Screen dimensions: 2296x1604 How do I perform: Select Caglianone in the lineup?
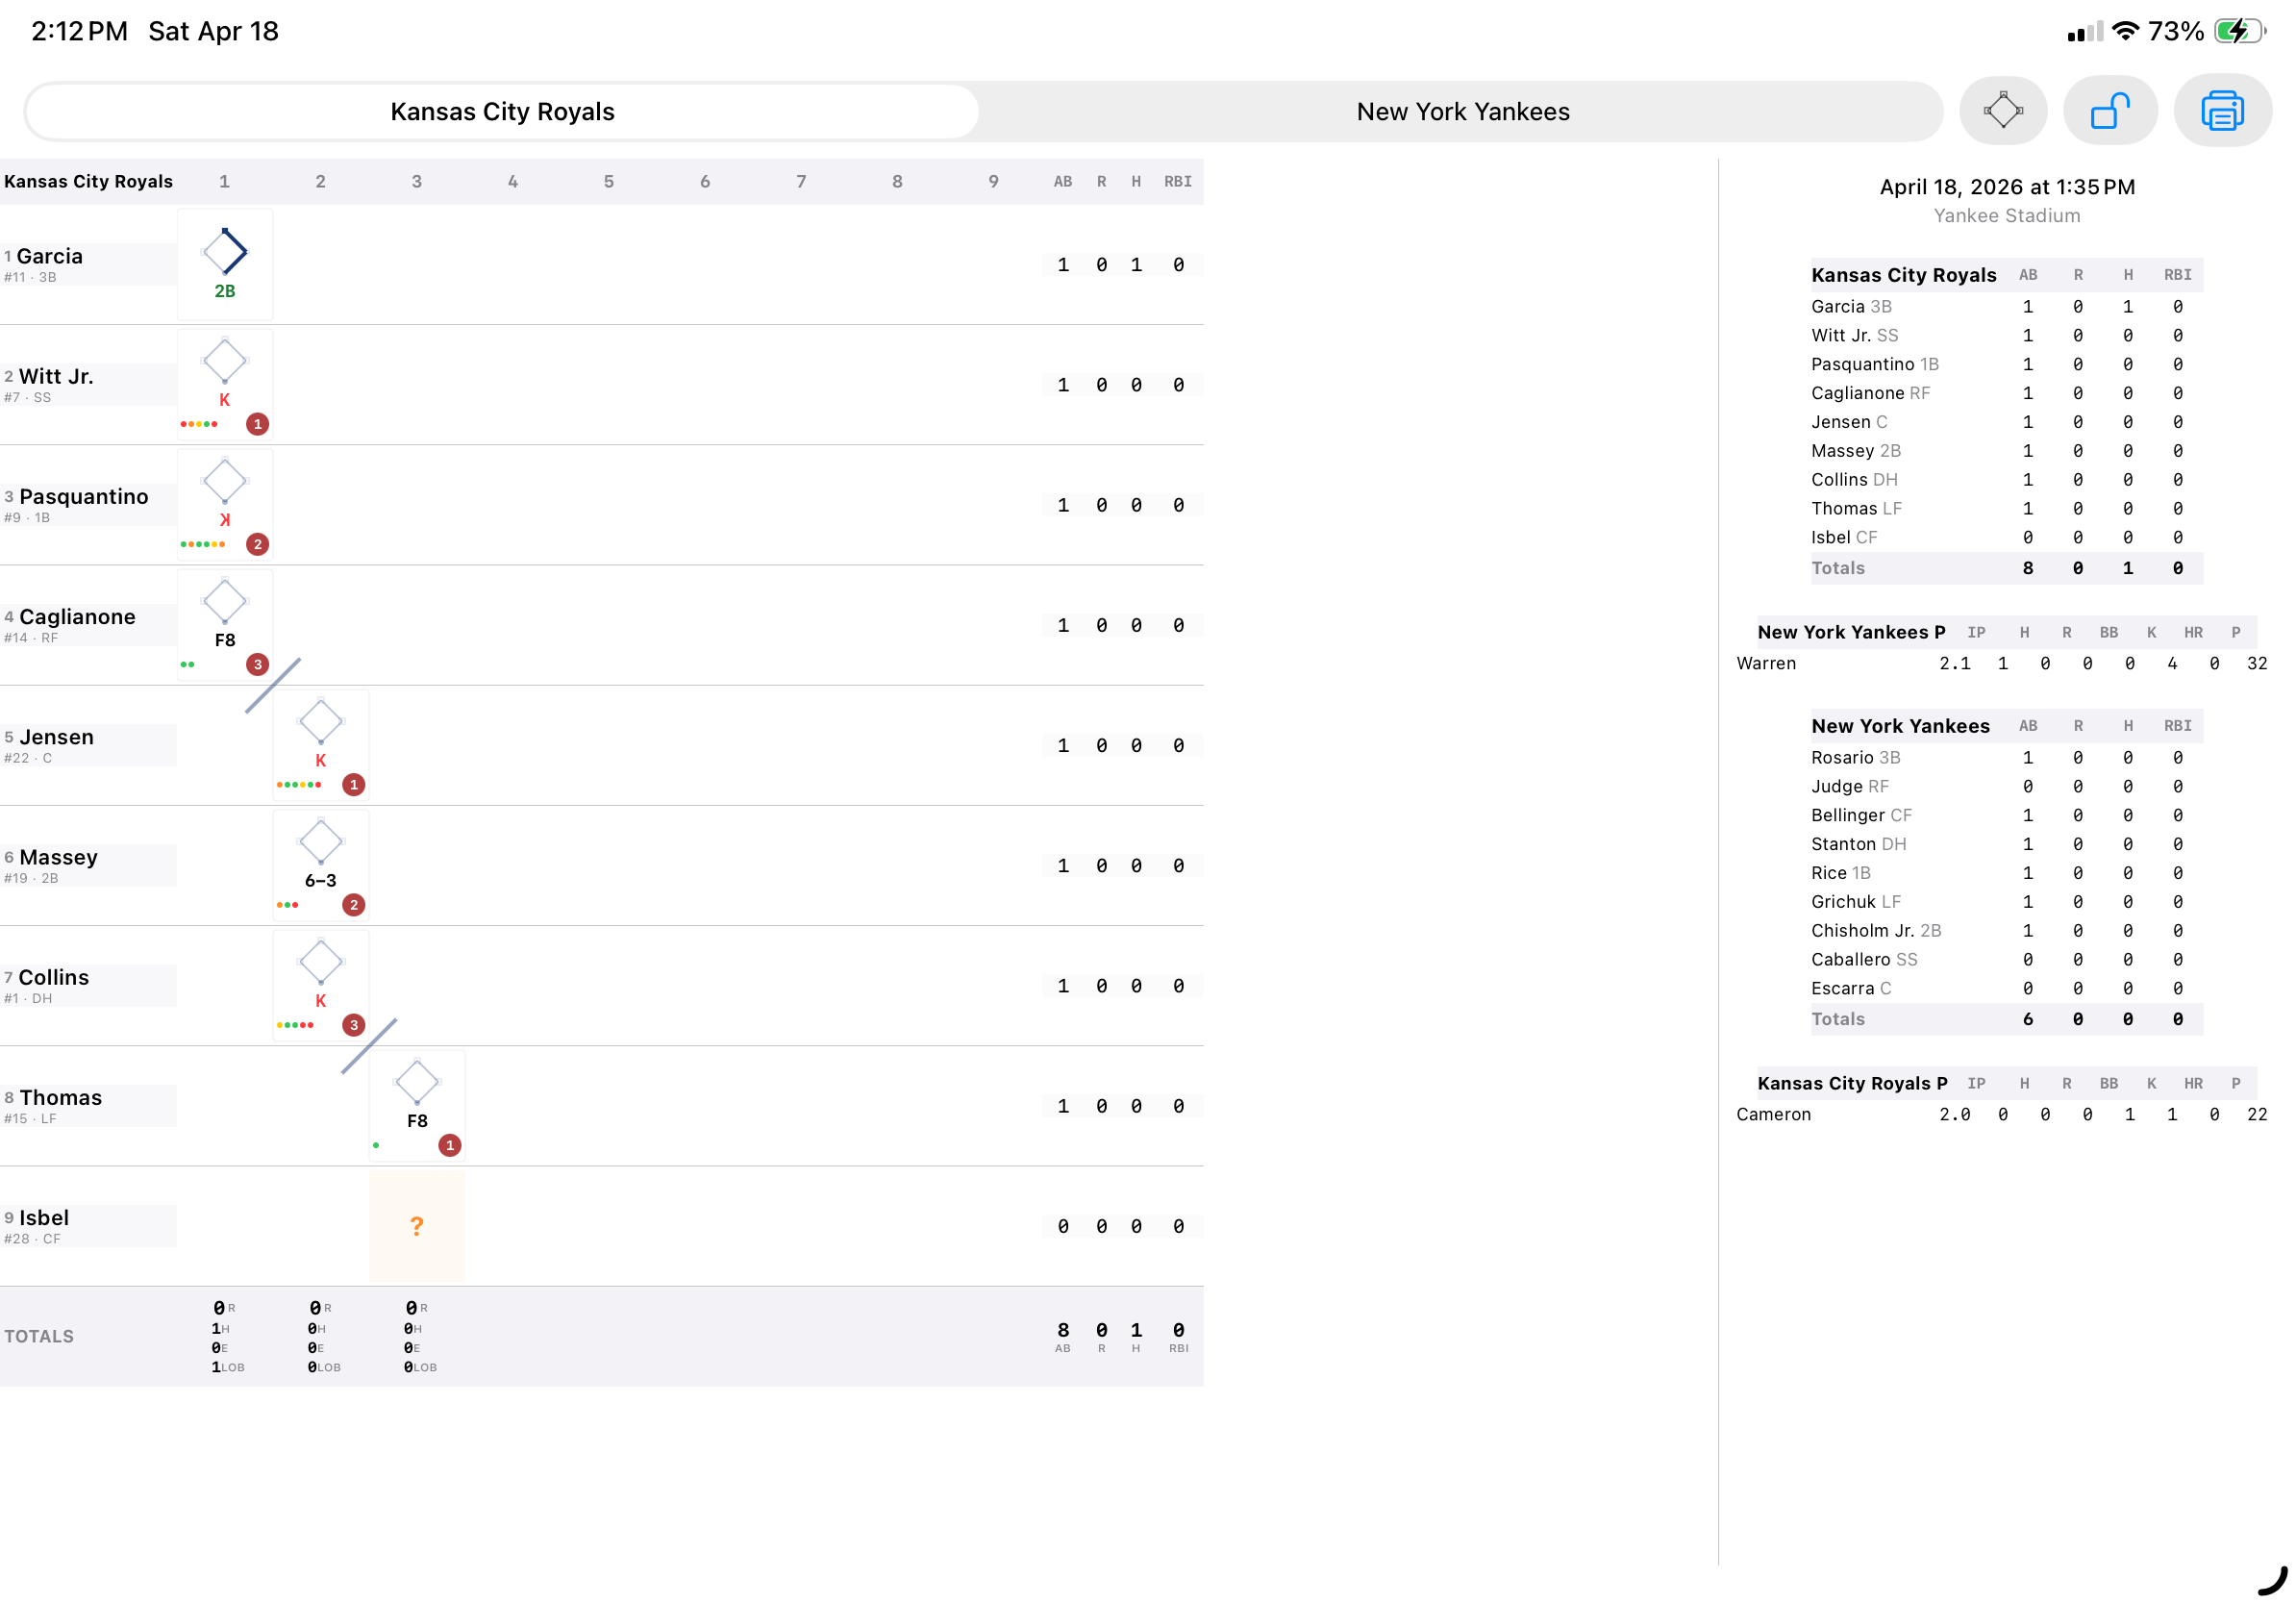pyautogui.click(x=88, y=624)
